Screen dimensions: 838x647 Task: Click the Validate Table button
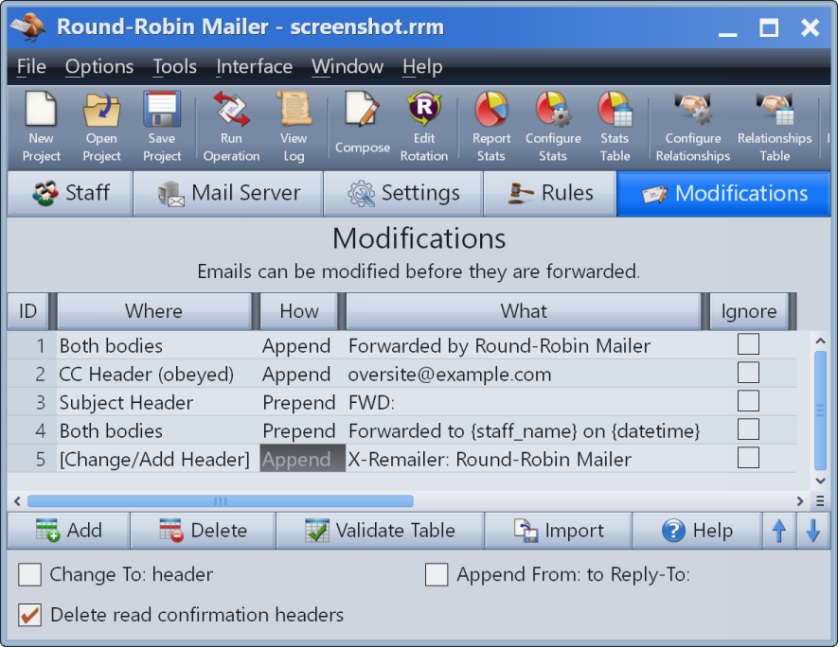pyautogui.click(x=380, y=531)
